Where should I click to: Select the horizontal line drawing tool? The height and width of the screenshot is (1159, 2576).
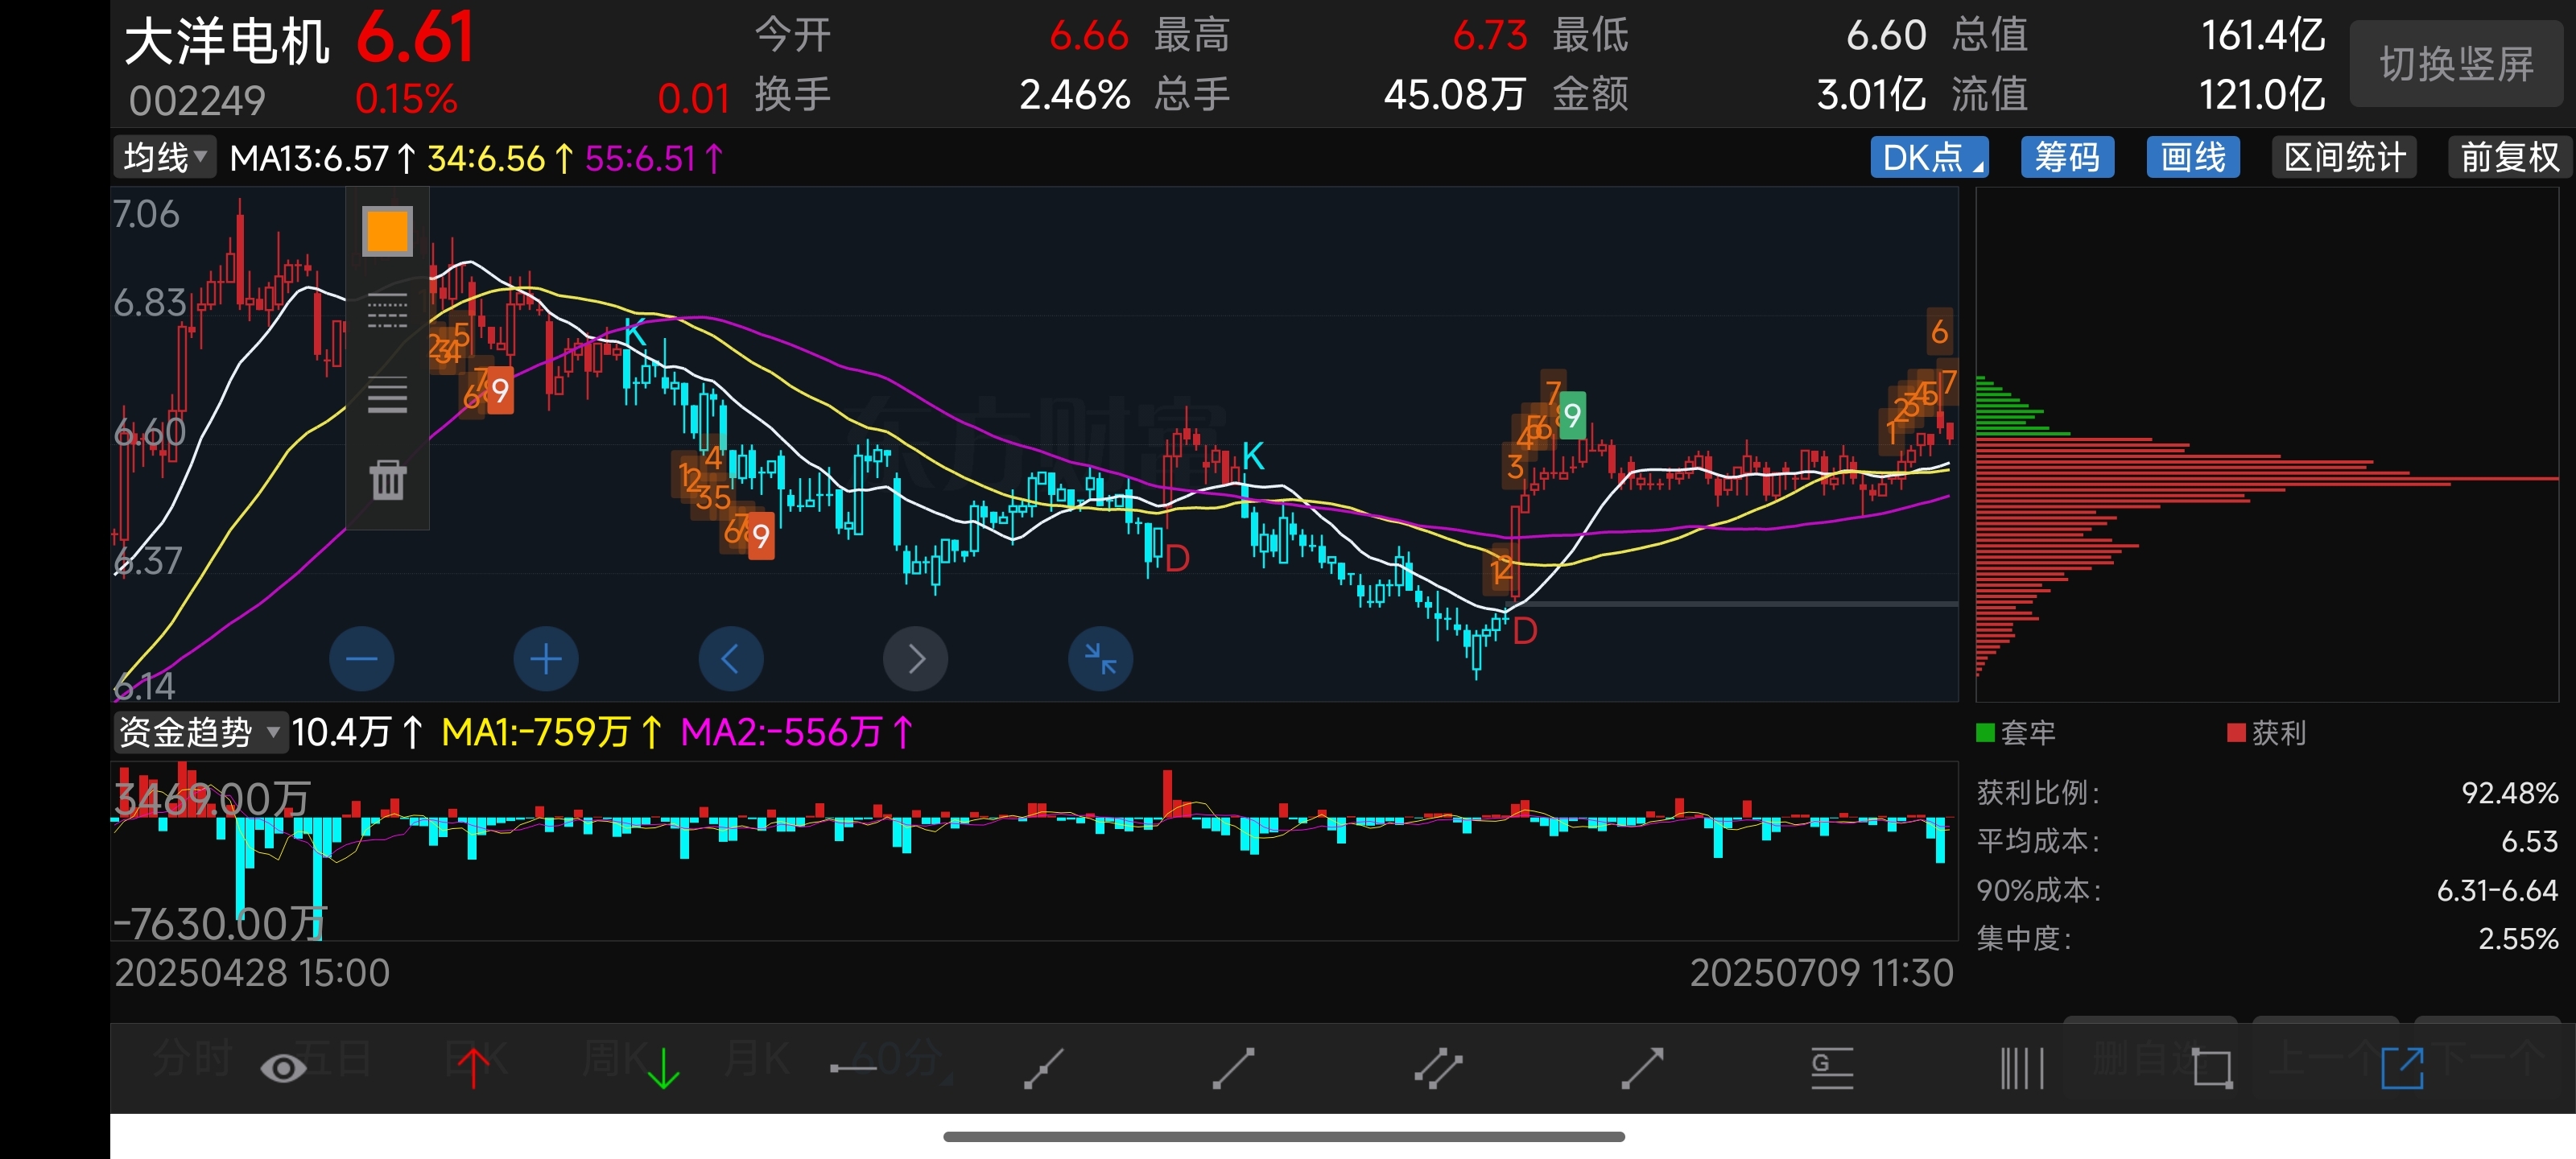(853, 1068)
